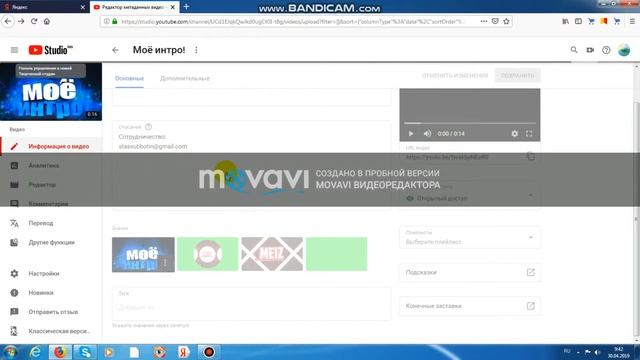Open Firefox library icon
640x360 pixels.
(x=565, y=21)
